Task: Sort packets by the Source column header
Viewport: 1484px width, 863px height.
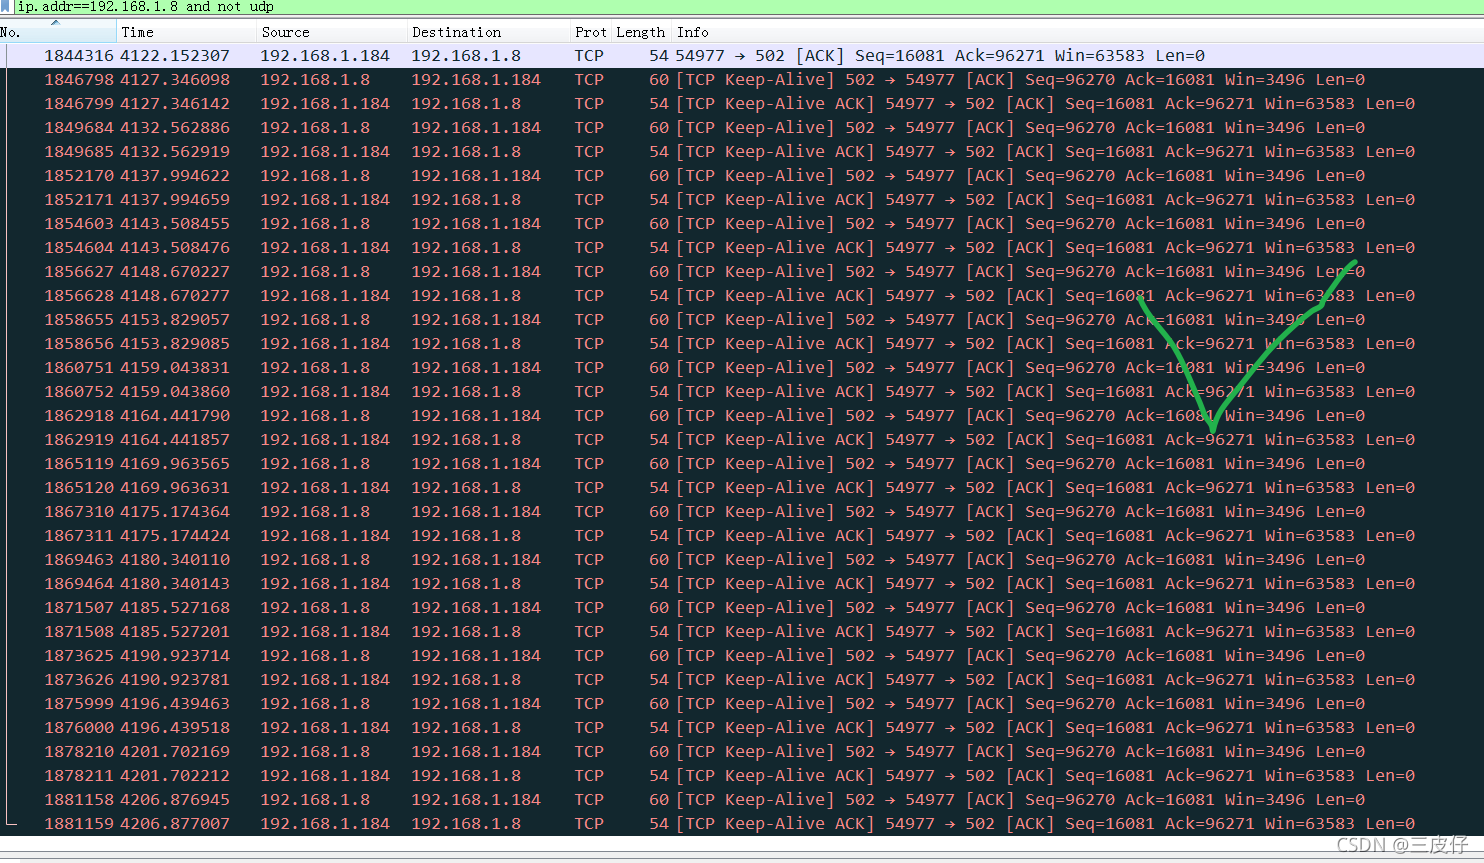Action: 332,32
